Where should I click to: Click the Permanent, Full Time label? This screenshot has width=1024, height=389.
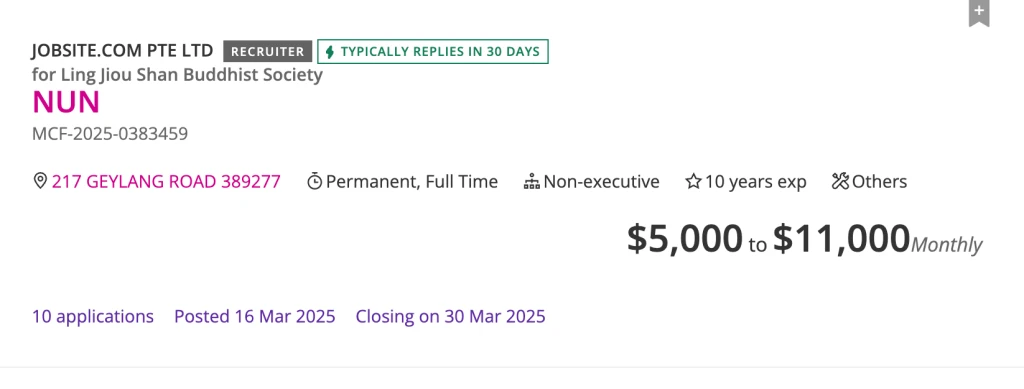pyautogui.click(x=412, y=181)
